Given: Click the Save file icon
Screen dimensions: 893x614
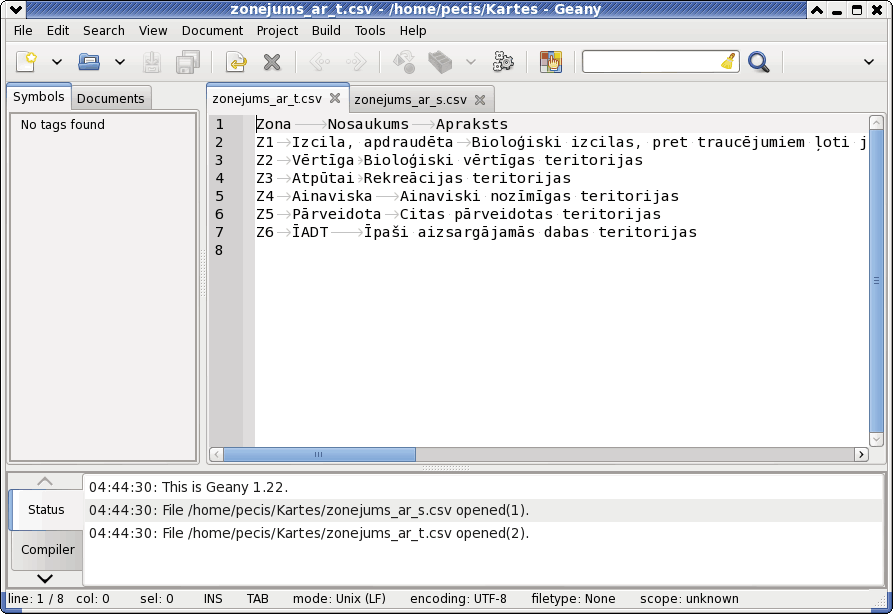Looking at the screenshot, I should [151, 62].
